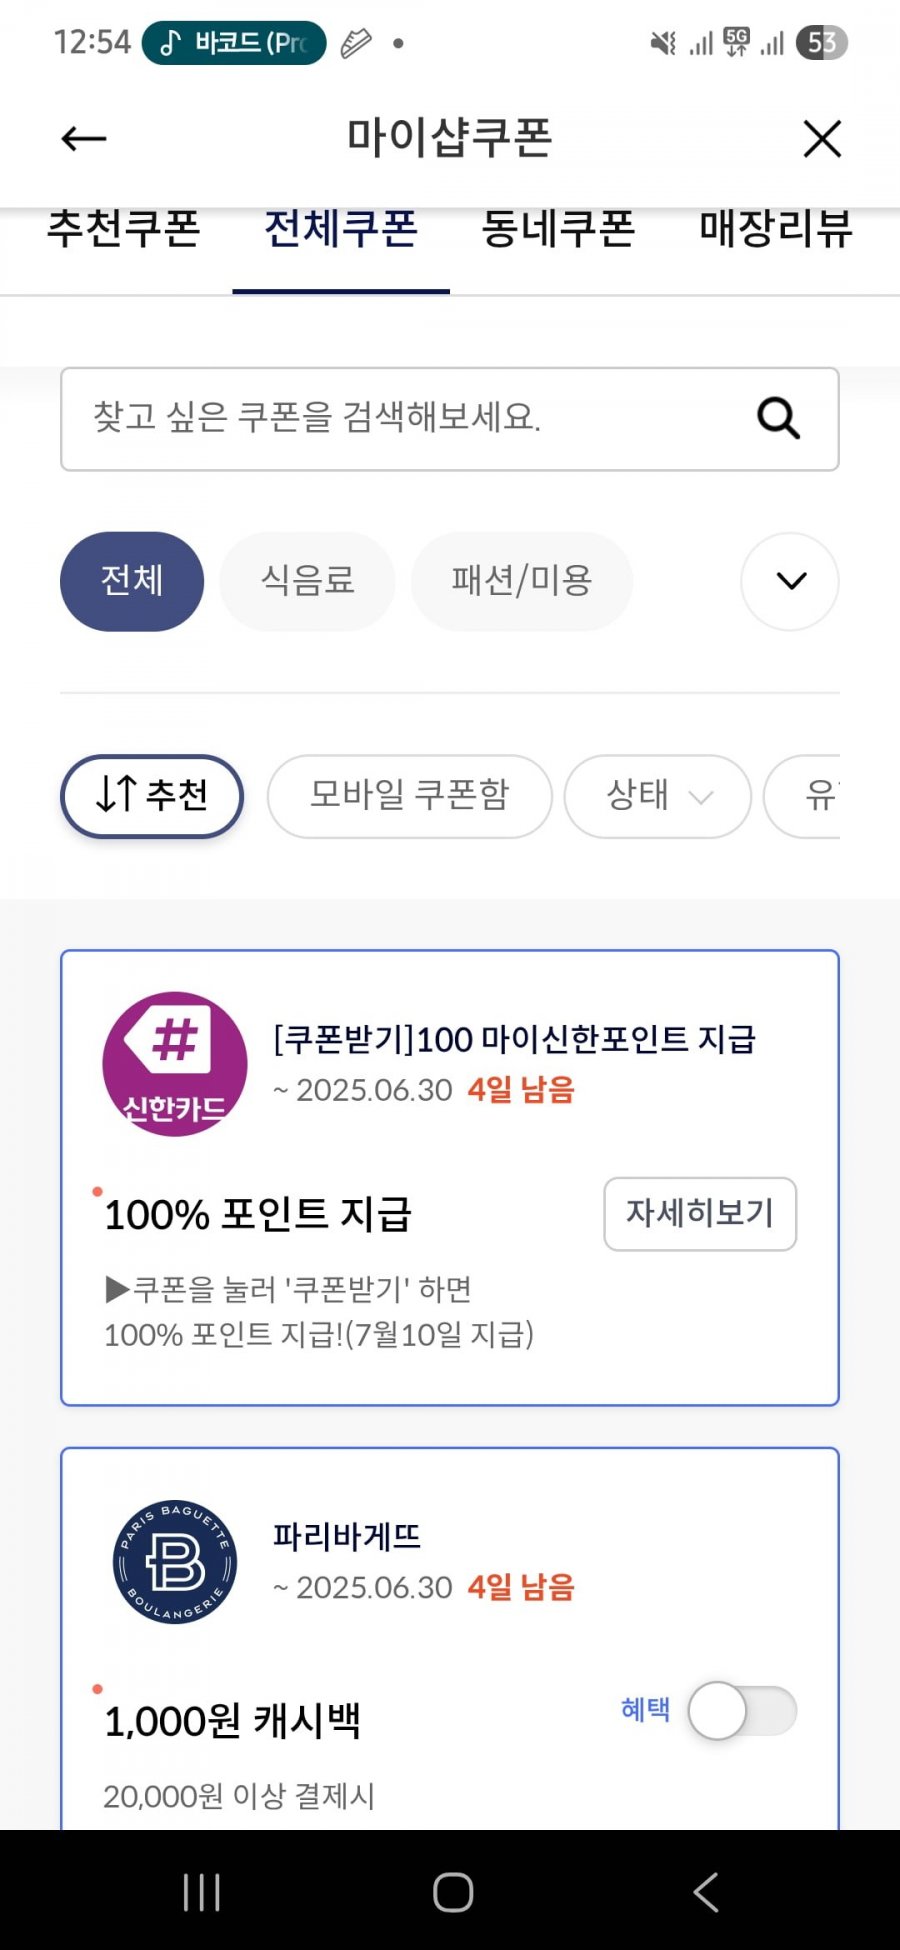
Task: Open the 상태 dropdown filter
Action: click(x=658, y=796)
